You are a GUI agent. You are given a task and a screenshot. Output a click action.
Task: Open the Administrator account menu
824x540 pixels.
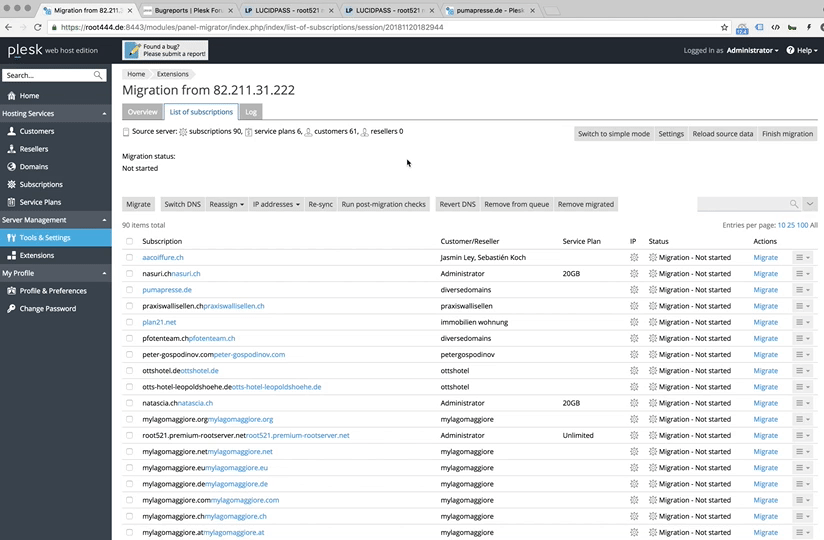pyautogui.click(x=752, y=50)
